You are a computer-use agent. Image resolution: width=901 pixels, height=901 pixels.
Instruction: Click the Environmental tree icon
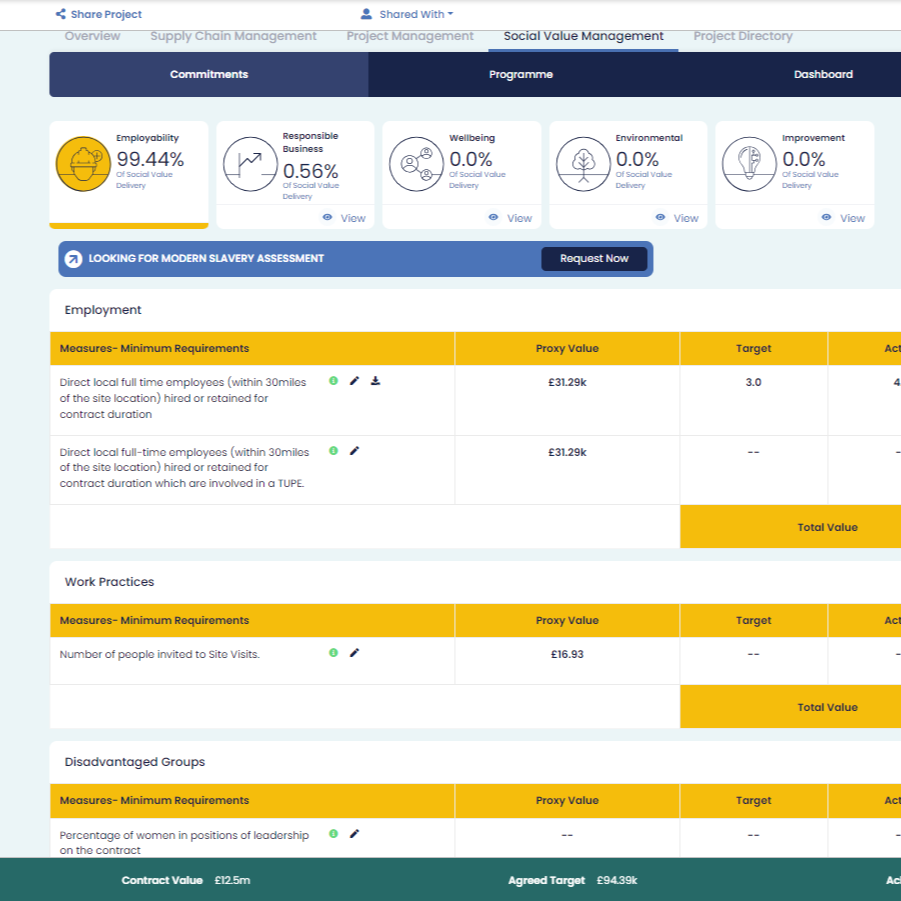pos(583,164)
